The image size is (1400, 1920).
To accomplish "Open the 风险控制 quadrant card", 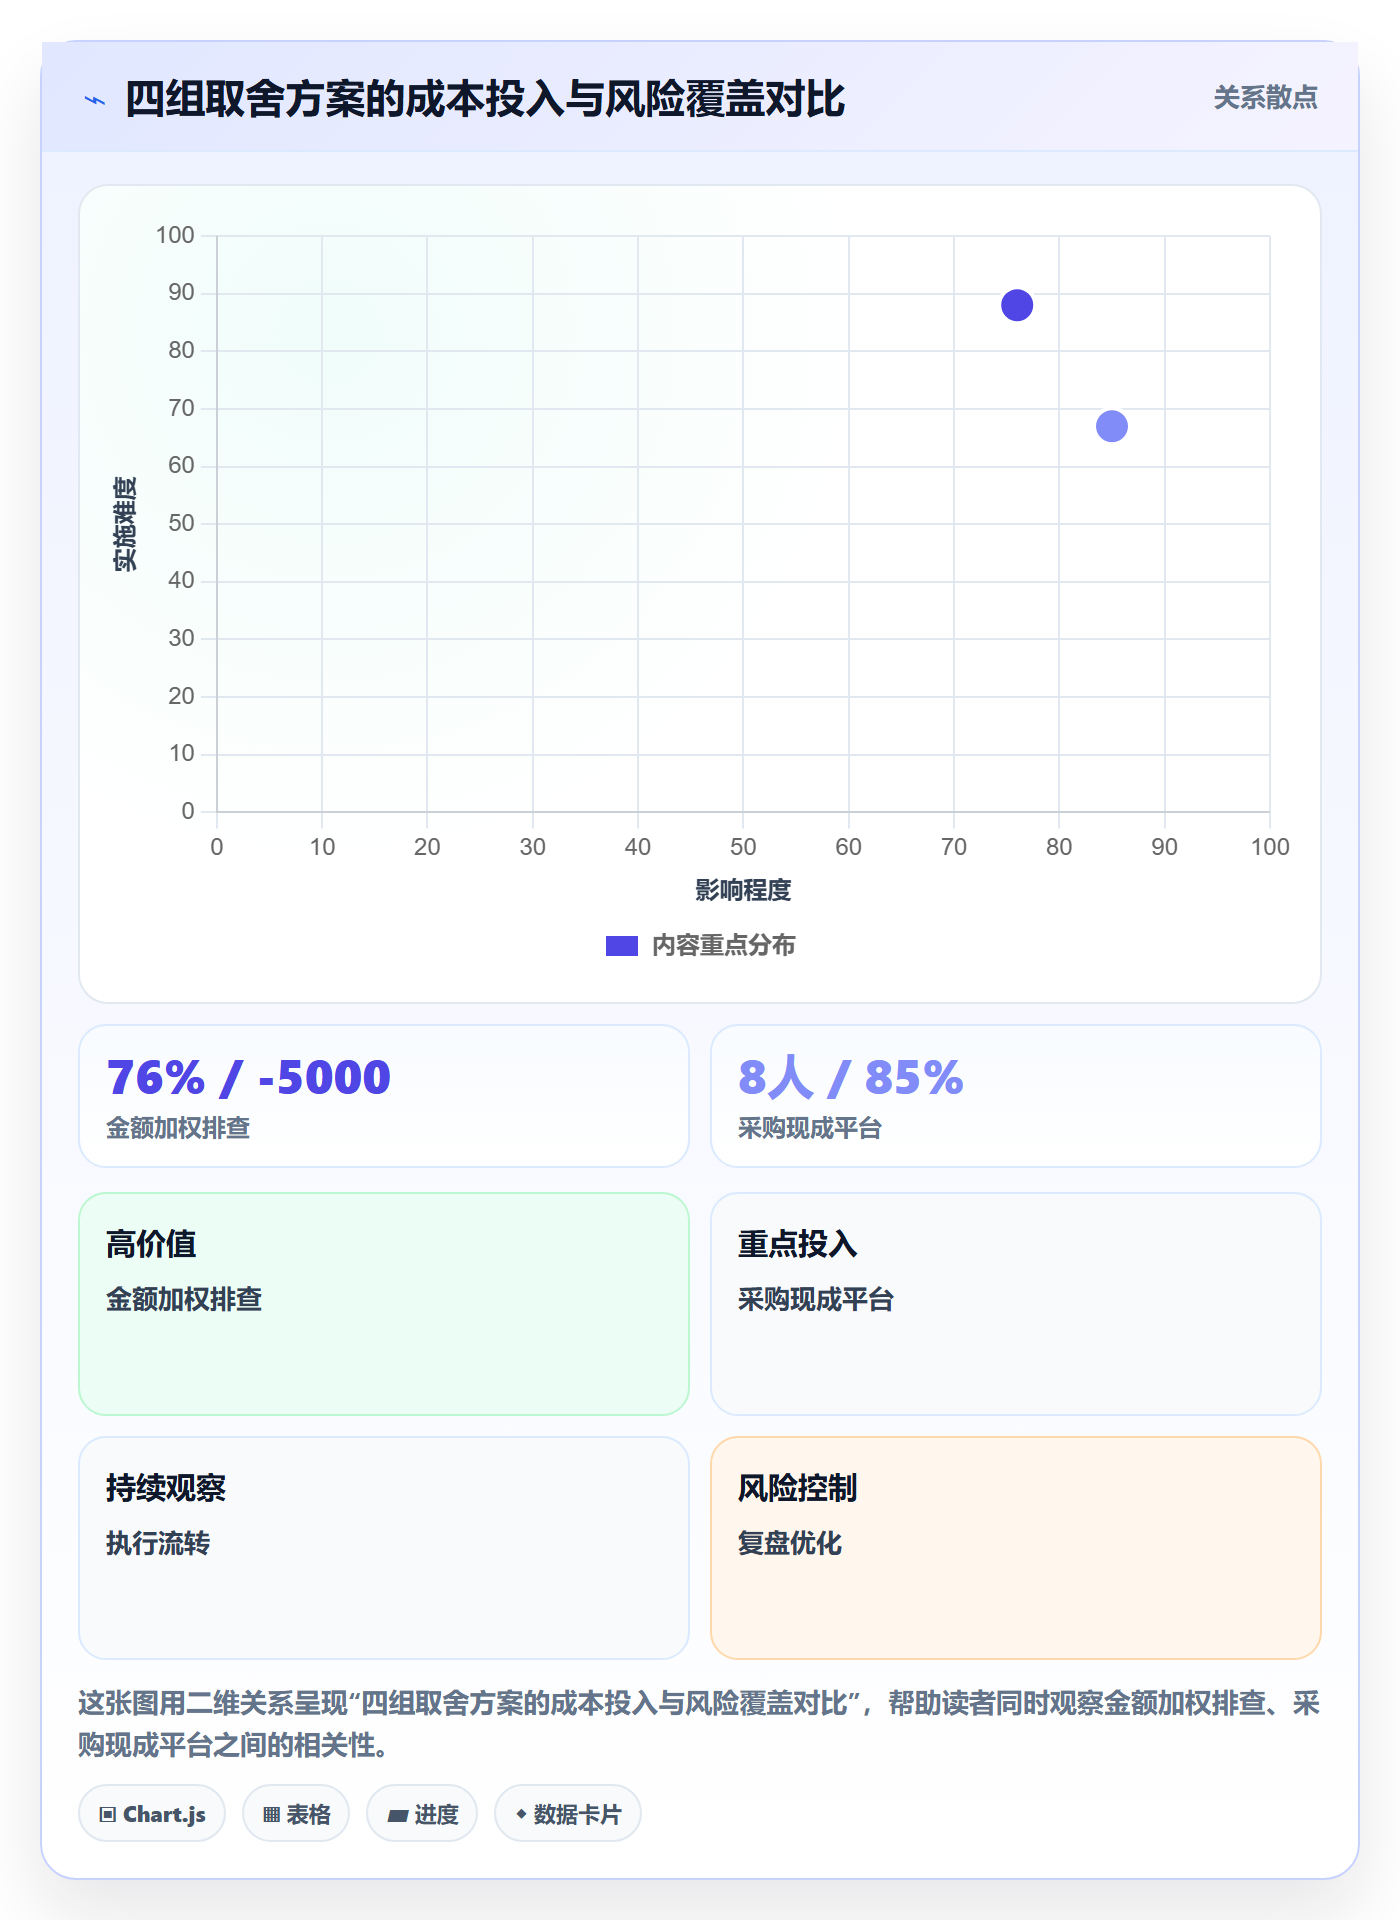I will [1016, 1548].
